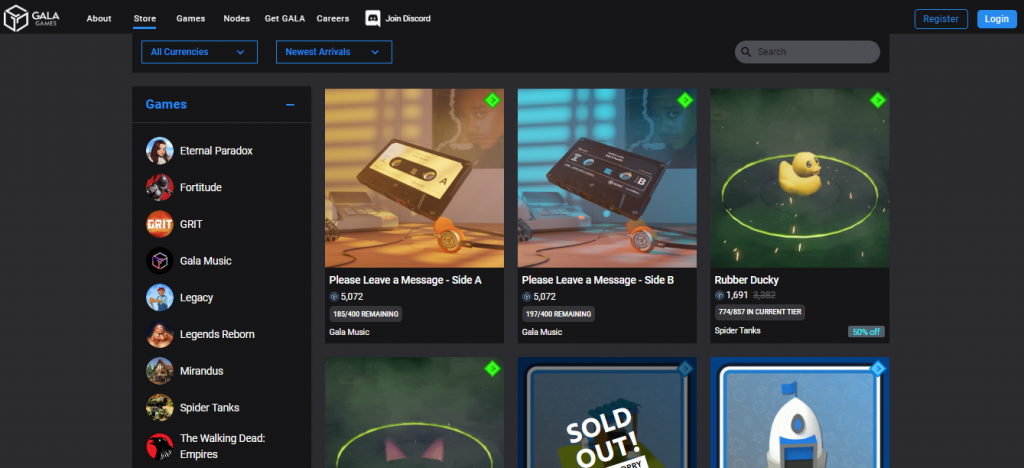Image resolution: width=1024 pixels, height=468 pixels.
Task: Click the magnifier icon in the search box
Action: (746, 52)
